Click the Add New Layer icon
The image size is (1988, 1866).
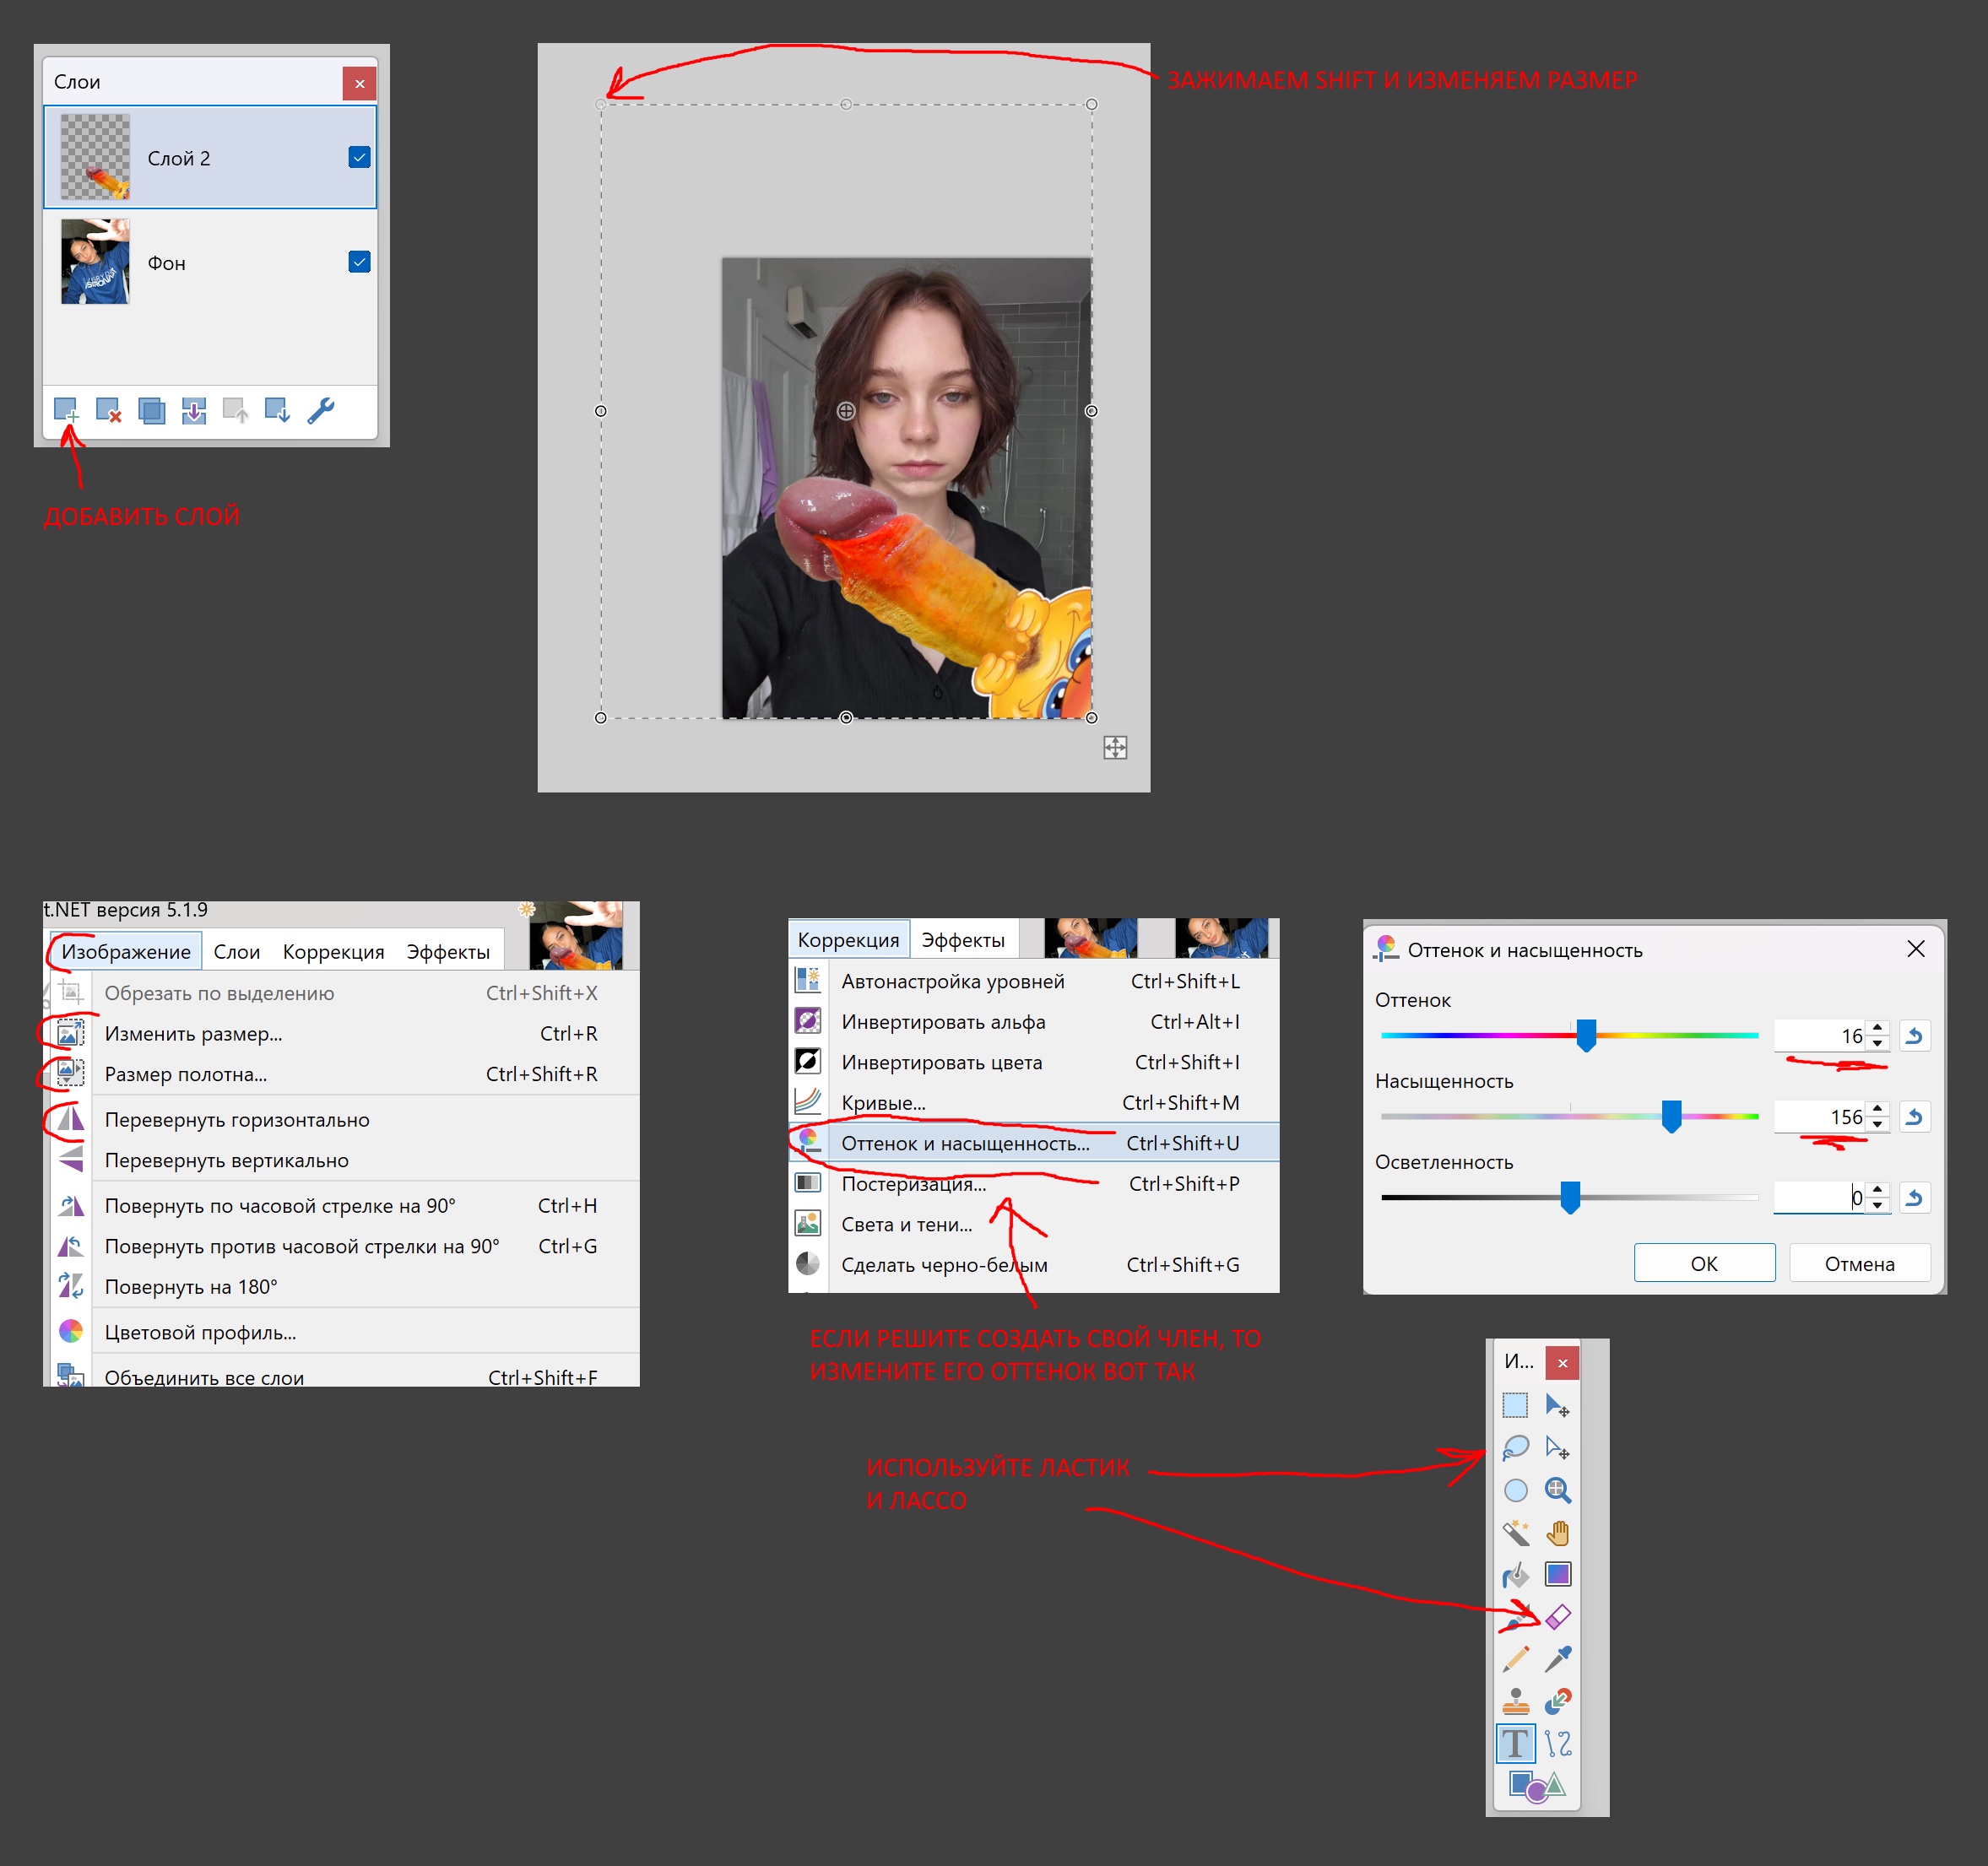66,410
